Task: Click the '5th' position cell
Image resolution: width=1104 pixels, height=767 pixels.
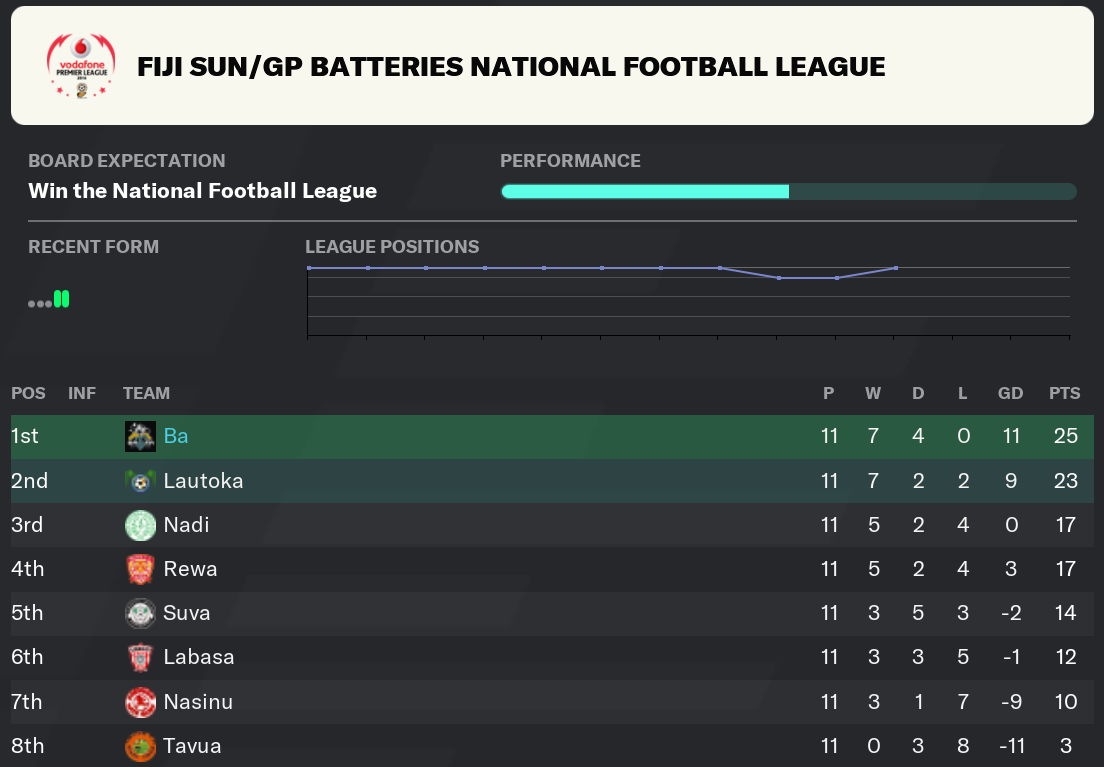Action: [x=27, y=613]
